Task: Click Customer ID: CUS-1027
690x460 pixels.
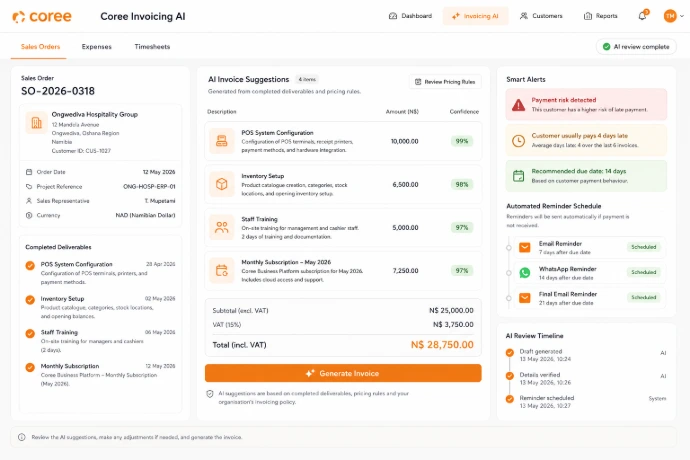Action: 81,151
